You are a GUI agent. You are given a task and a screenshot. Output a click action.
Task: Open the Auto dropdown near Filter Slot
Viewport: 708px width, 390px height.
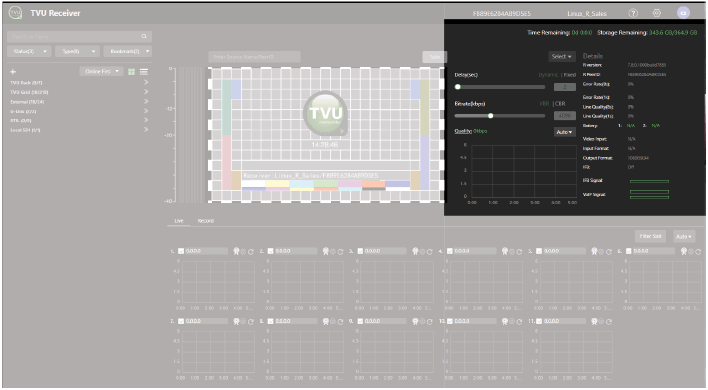tap(684, 237)
